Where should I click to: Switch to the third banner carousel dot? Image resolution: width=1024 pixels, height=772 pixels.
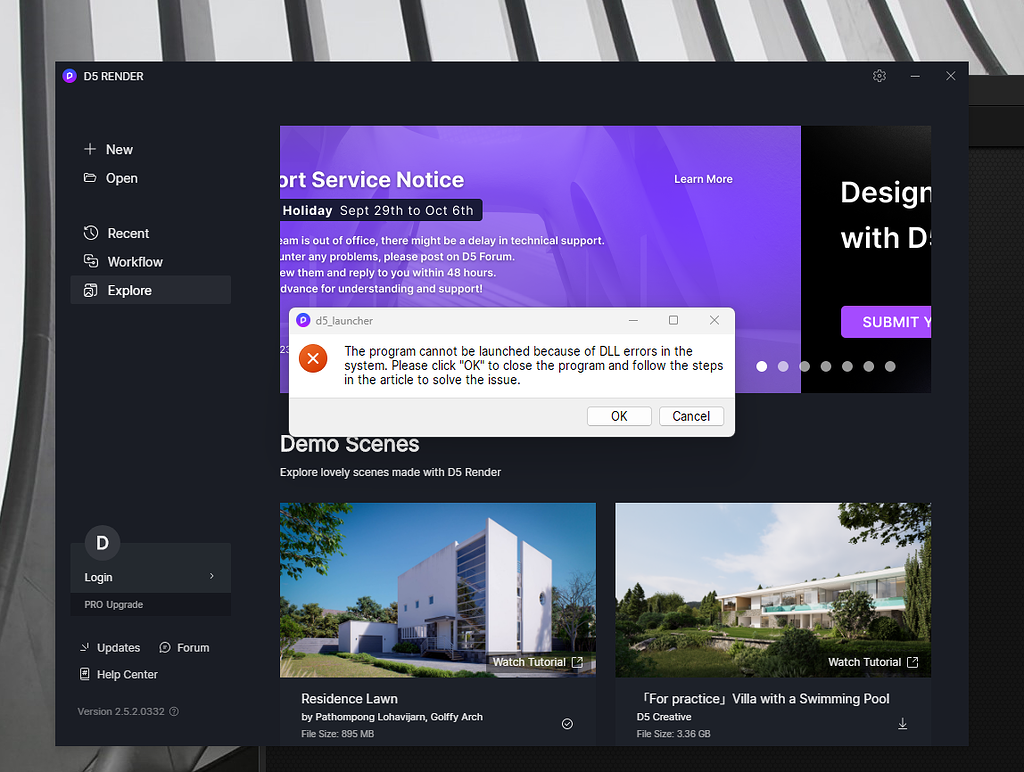pyautogui.click(x=805, y=367)
